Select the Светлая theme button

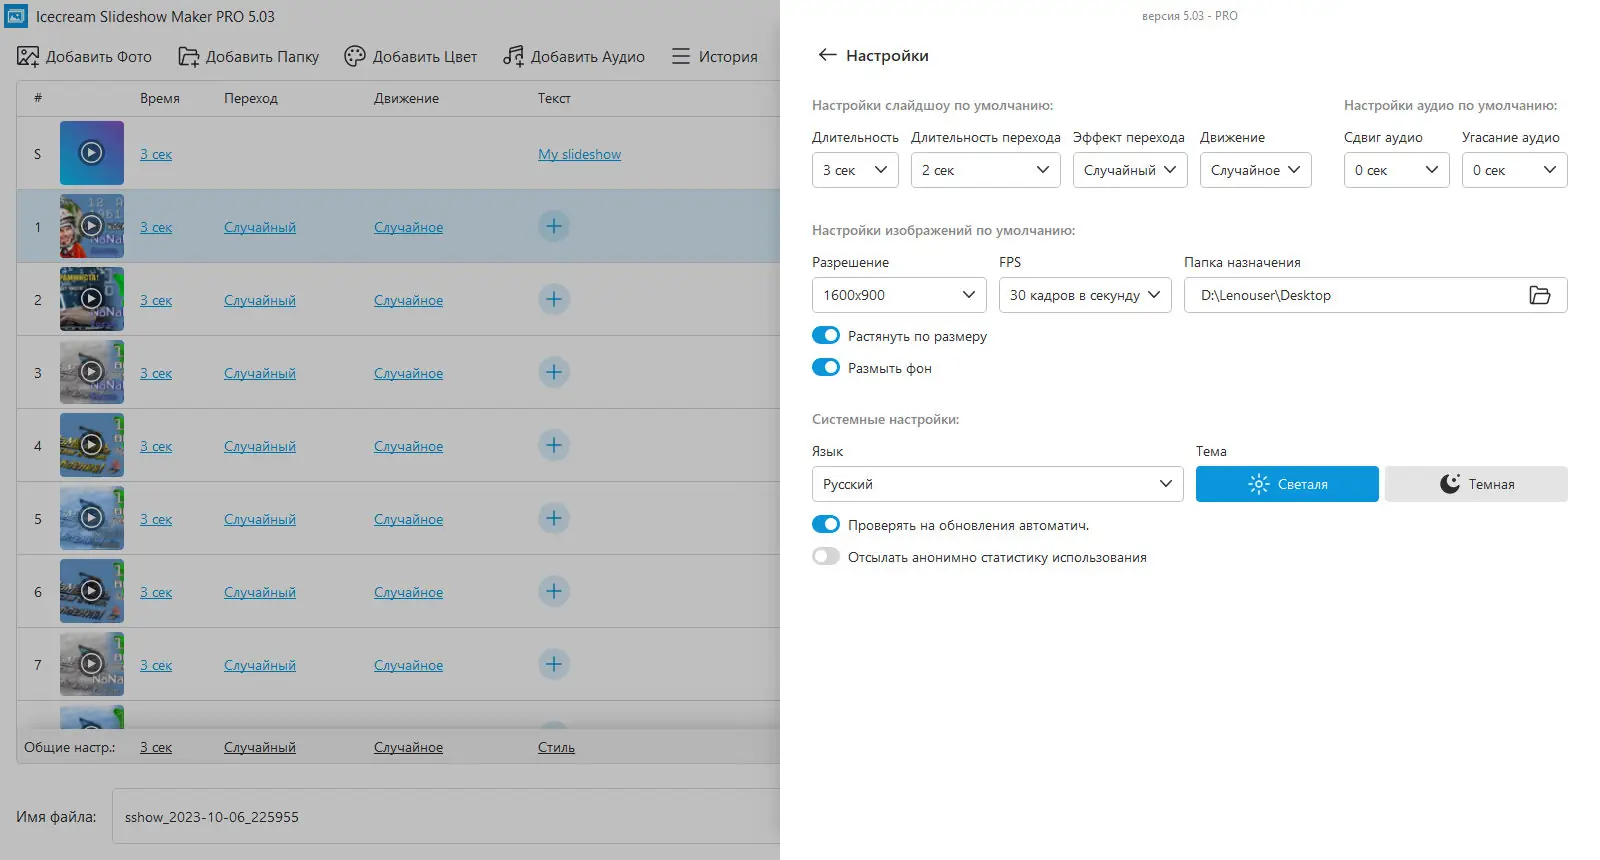point(1287,484)
